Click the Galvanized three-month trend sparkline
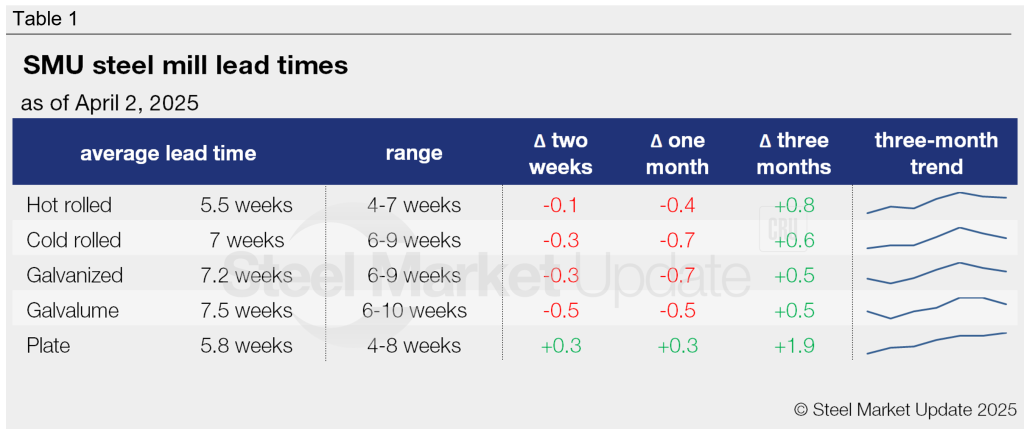The width and height of the screenshot is (1024, 429). click(x=936, y=273)
